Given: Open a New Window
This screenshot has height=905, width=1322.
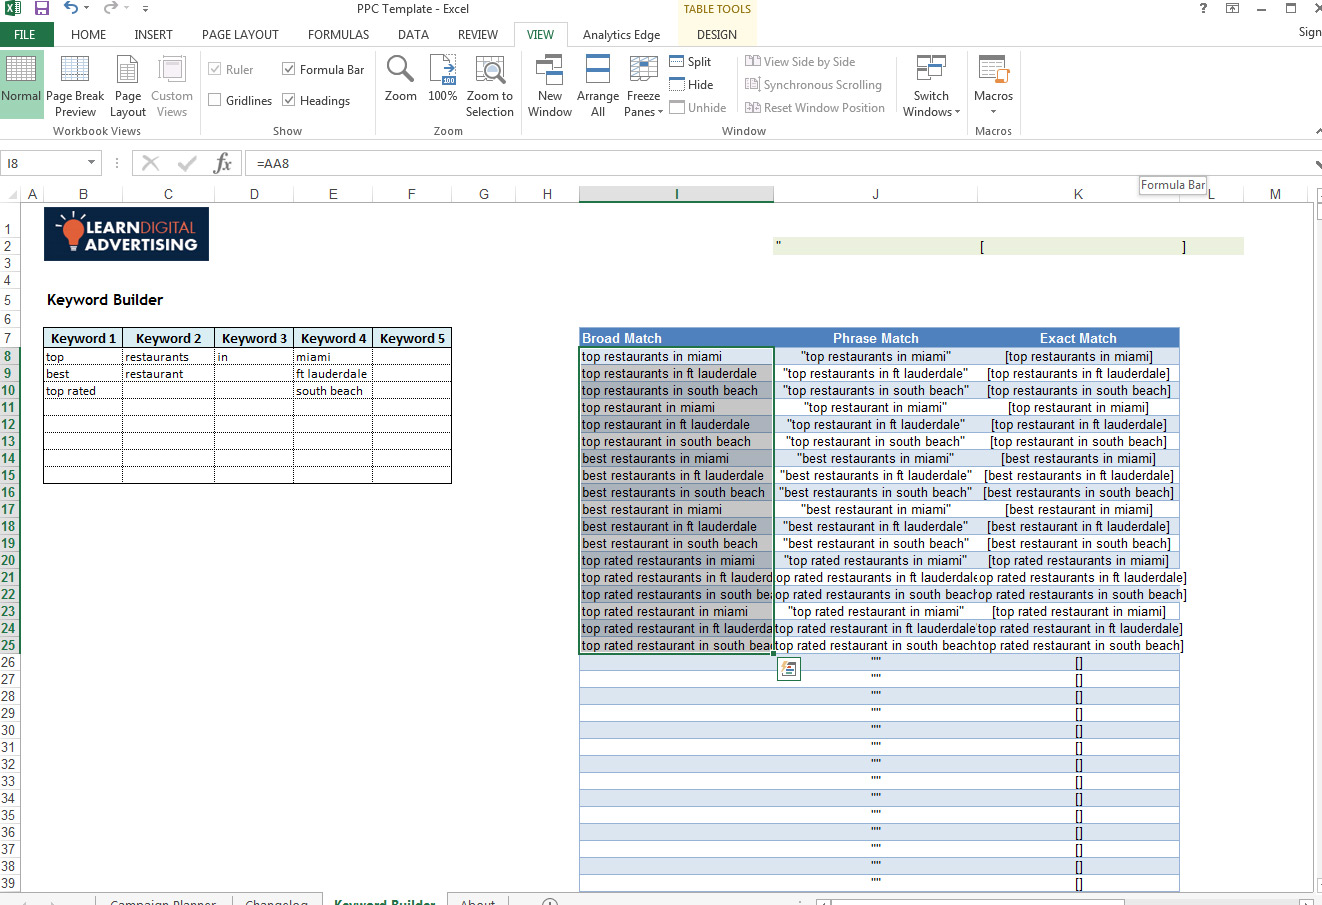Looking at the screenshot, I should (549, 85).
